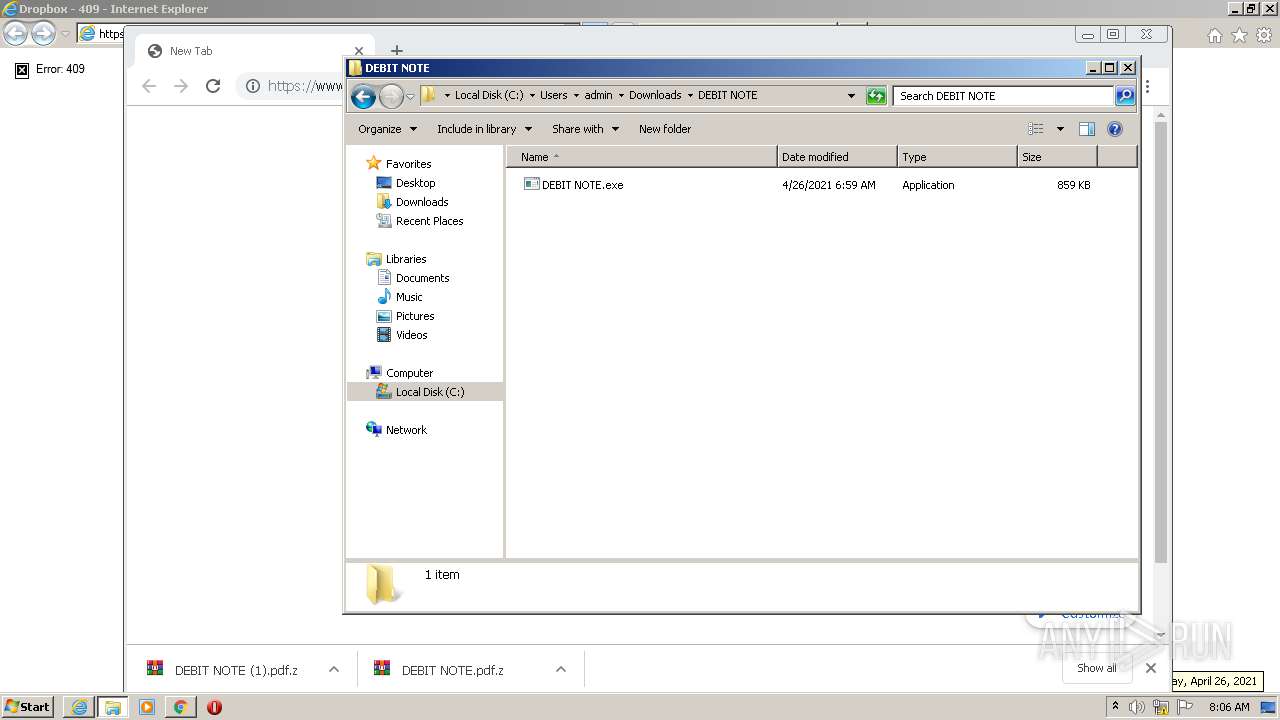Sort files by Name column
This screenshot has width=1280, height=720.
coord(642,157)
